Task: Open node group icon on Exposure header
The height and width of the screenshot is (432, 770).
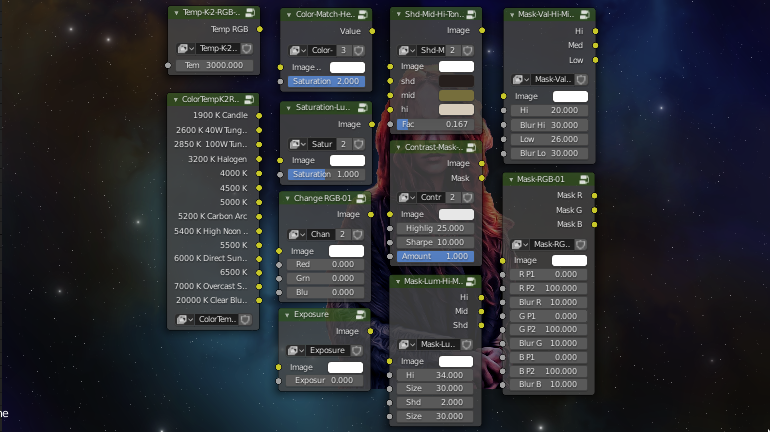Action: (x=361, y=314)
